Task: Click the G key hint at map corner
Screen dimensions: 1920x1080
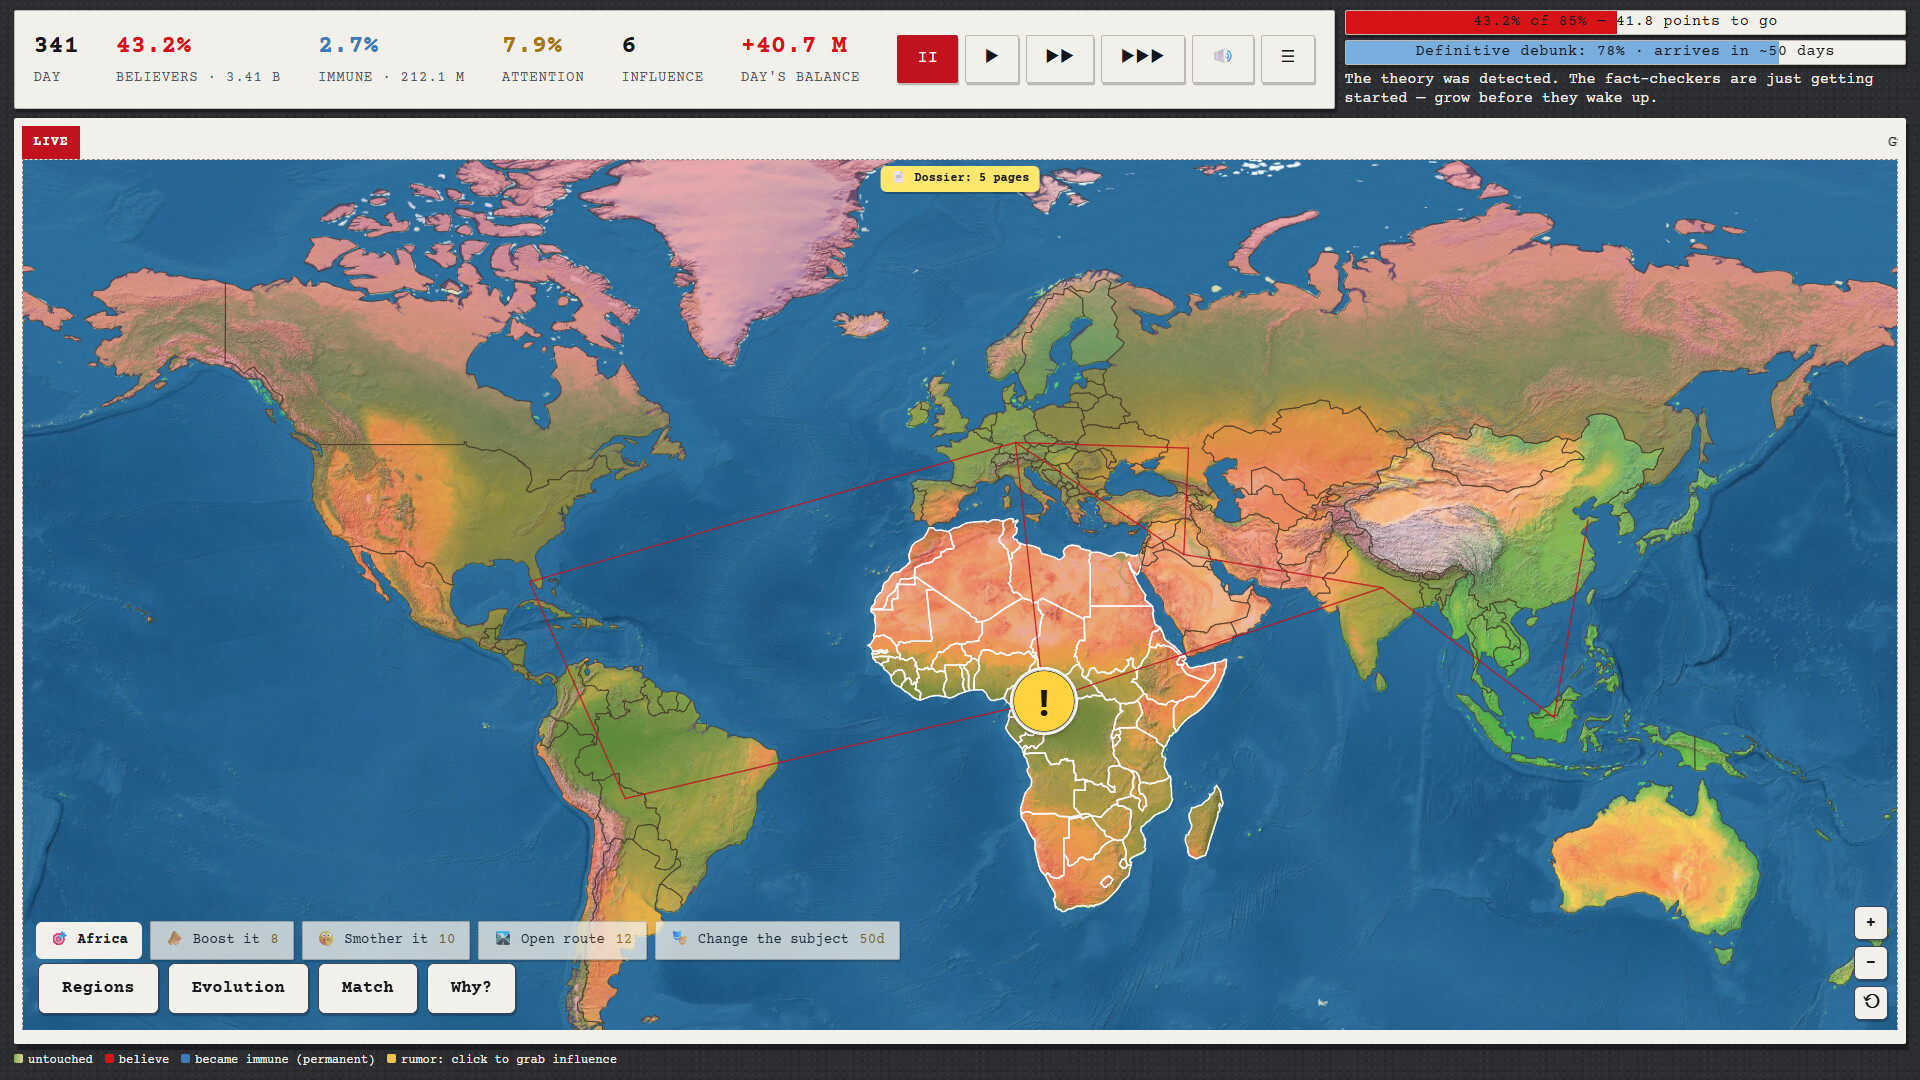Action: (1892, 142)
